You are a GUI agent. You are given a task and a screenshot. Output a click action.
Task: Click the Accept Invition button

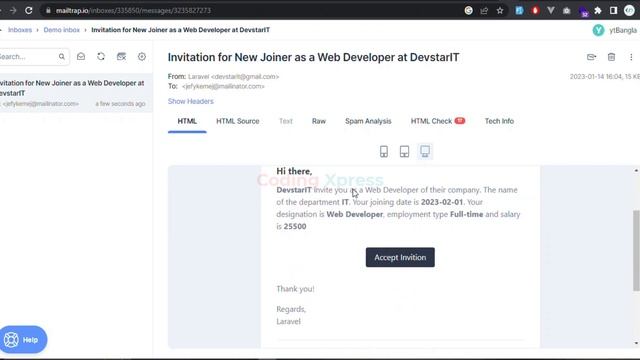pyautogui.click(x=400, y=257)
